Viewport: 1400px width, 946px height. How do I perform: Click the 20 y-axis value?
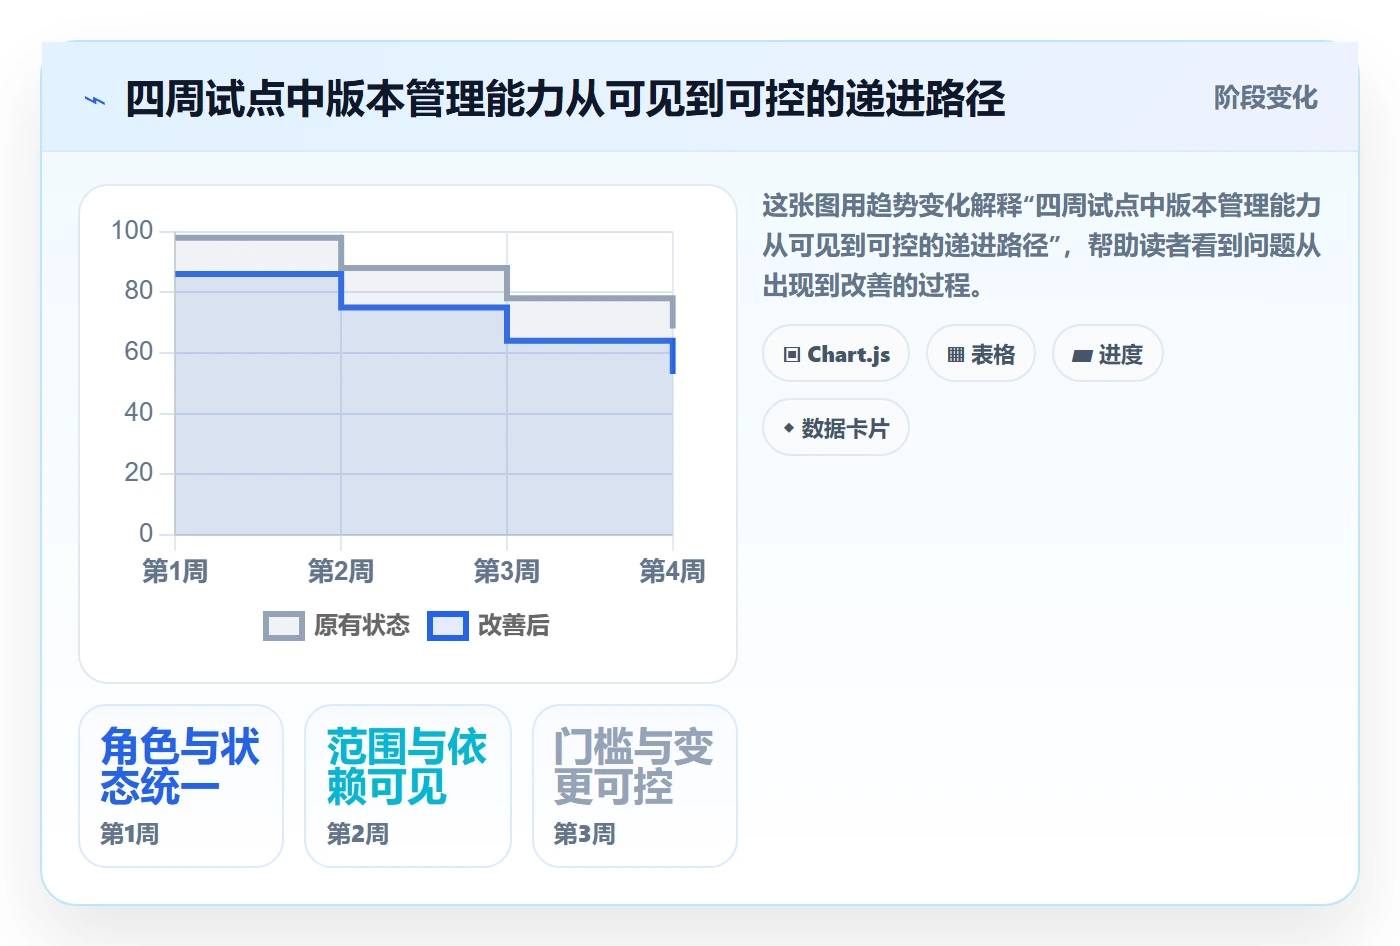point(139,473)
